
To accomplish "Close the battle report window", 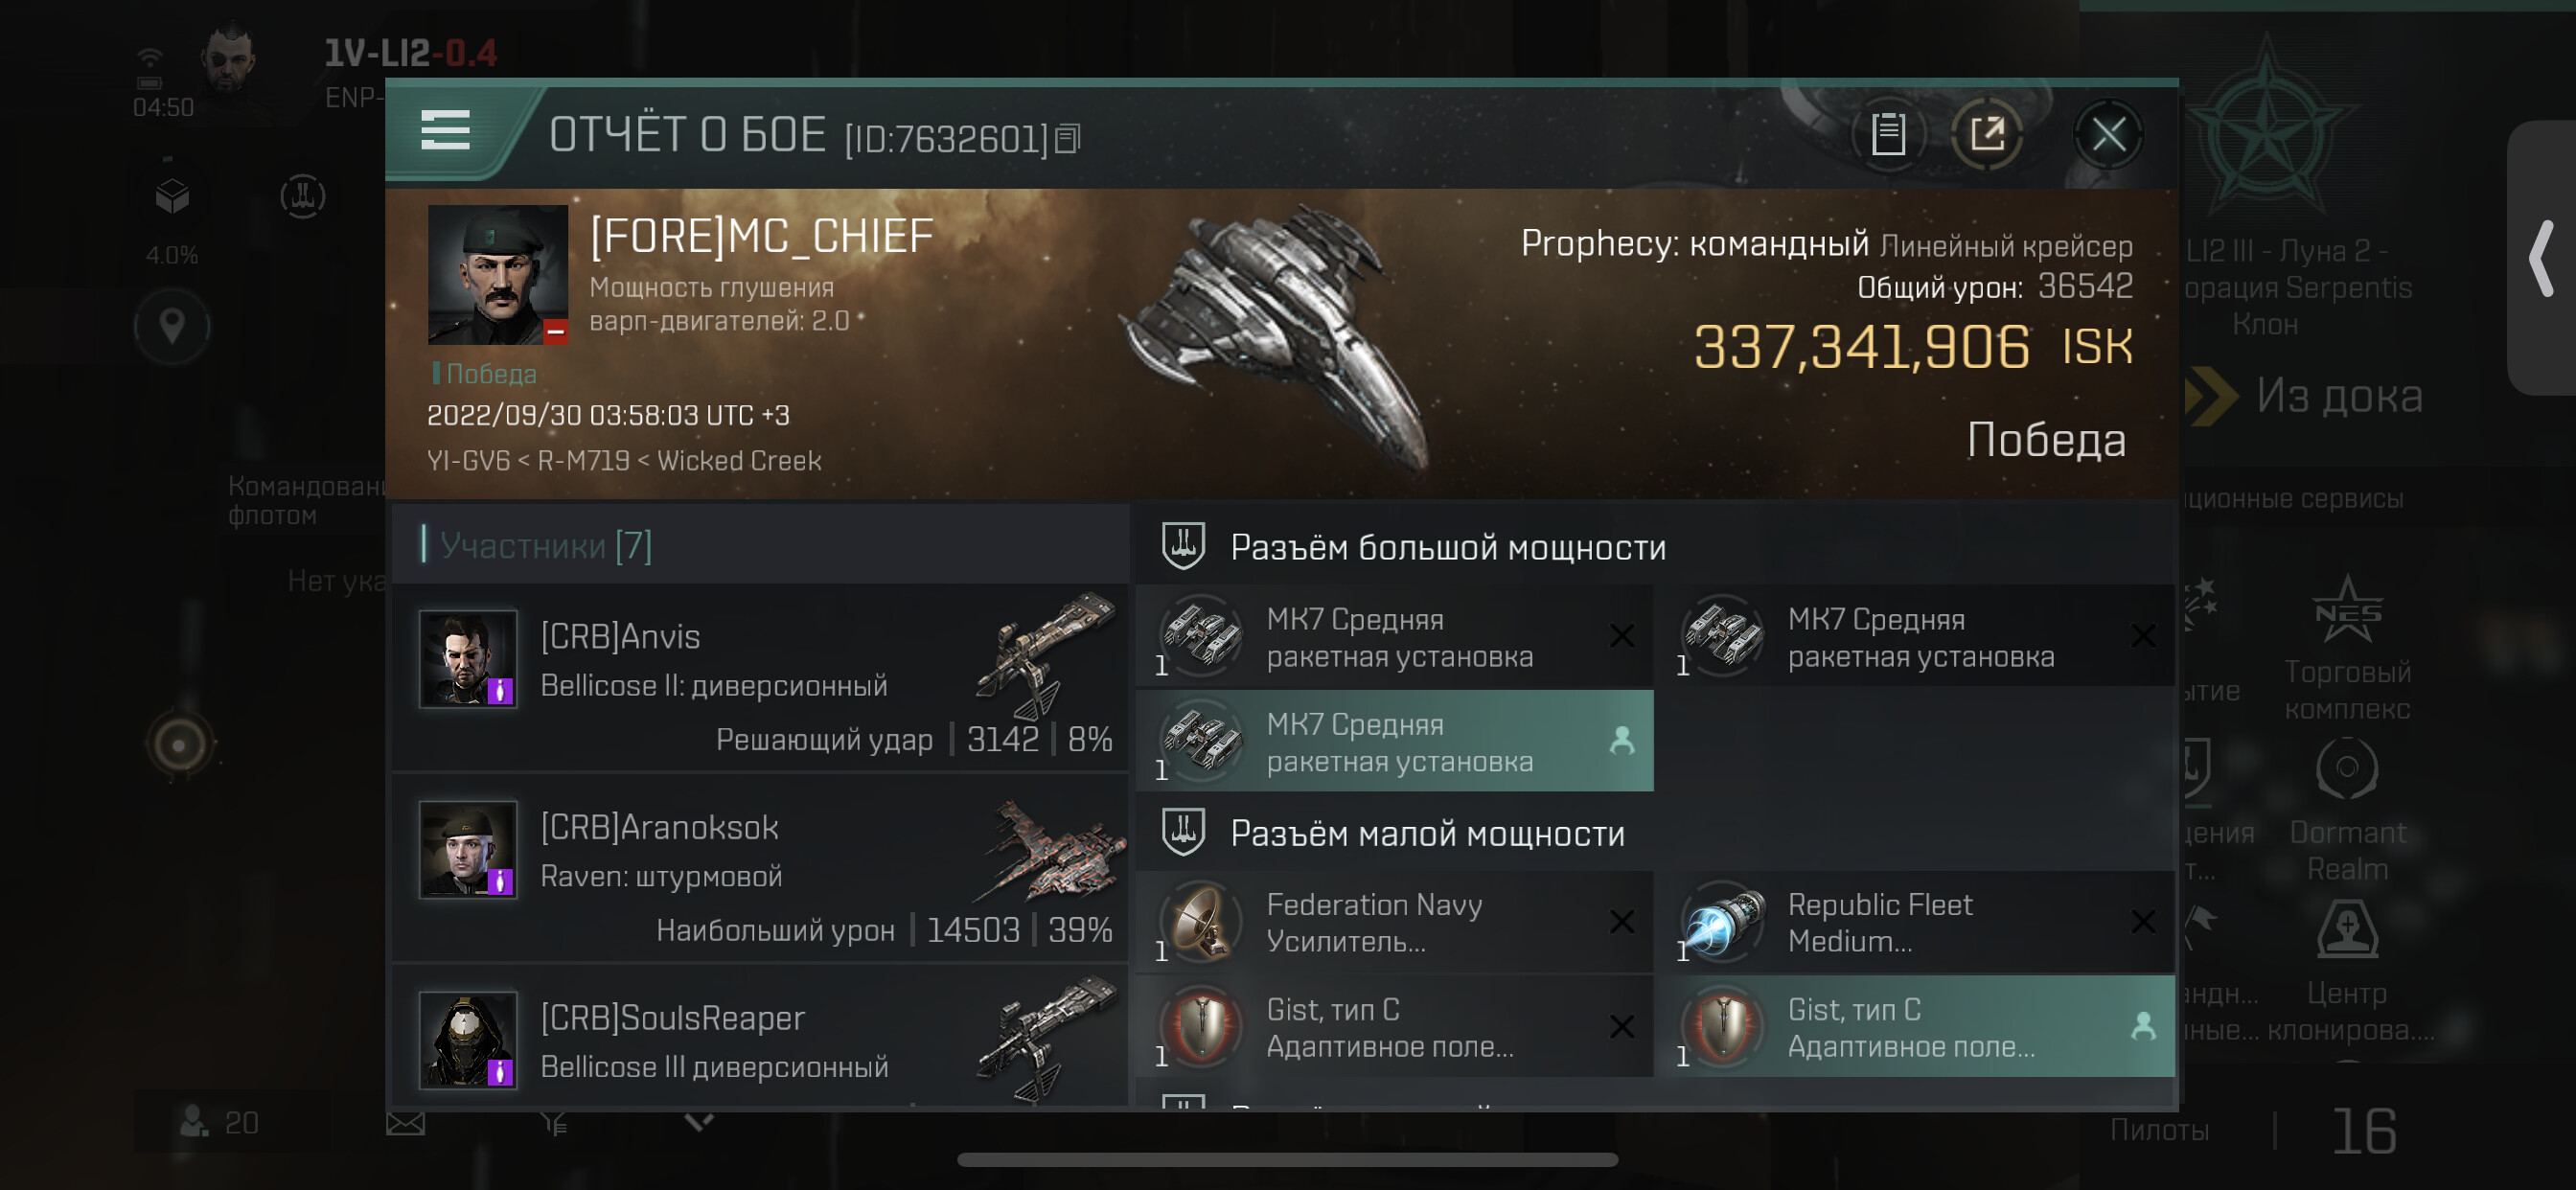I will pos(2108,134).
